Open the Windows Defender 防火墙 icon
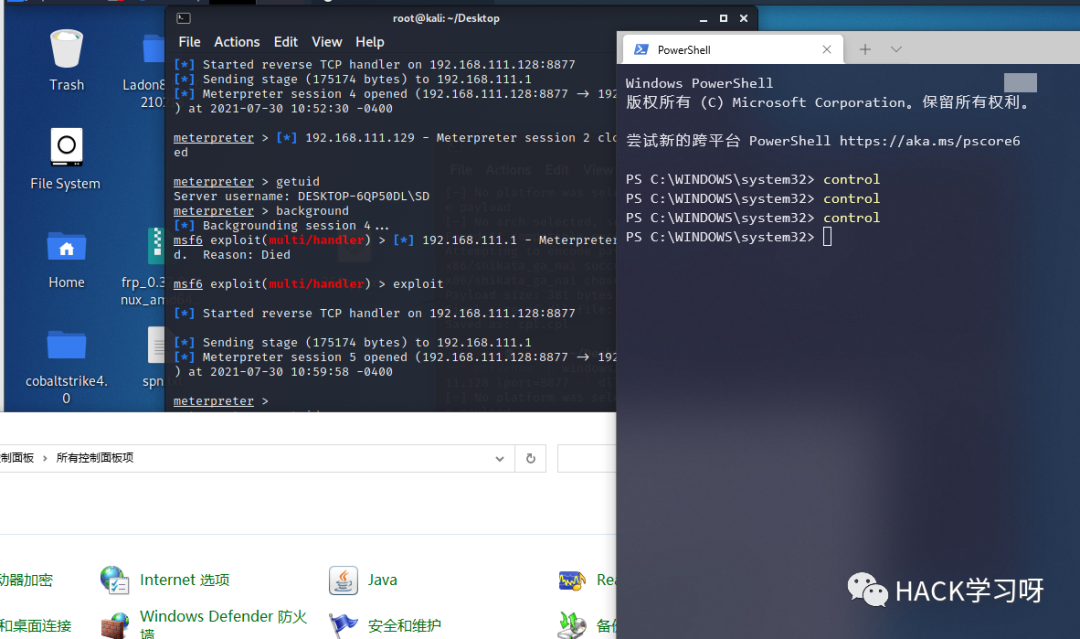 114,625
